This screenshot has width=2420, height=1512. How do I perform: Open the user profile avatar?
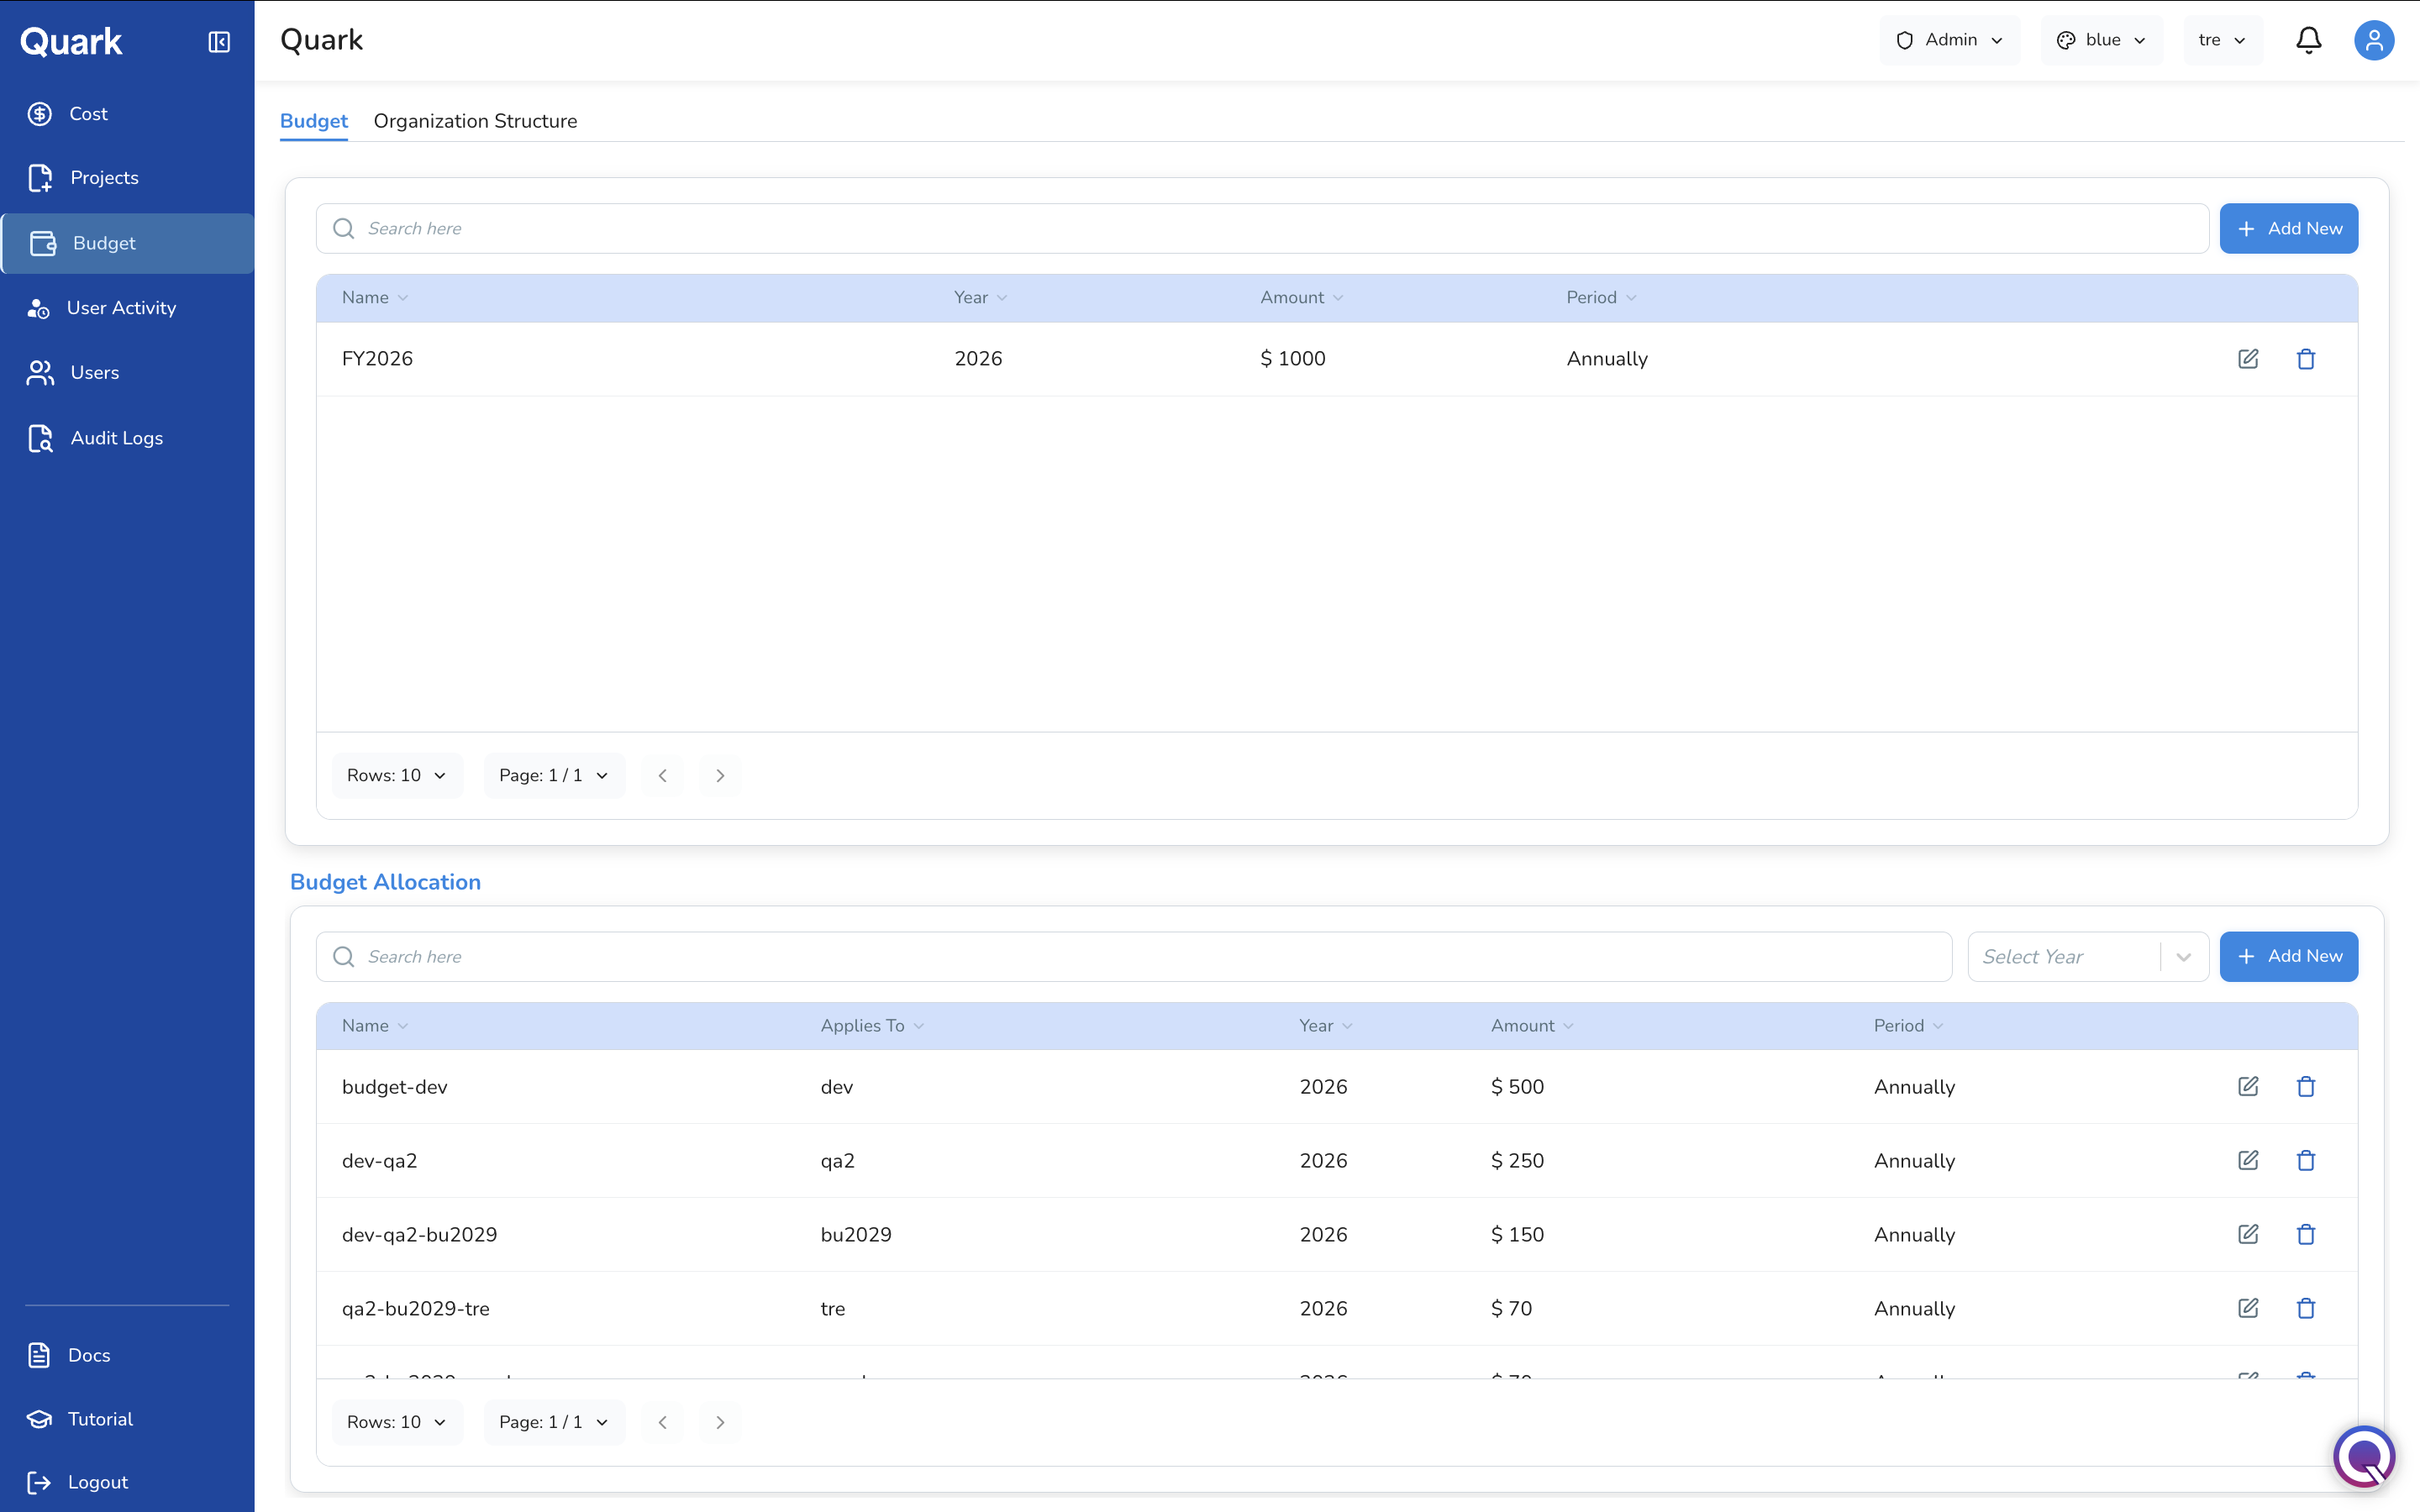point(2373,40)
